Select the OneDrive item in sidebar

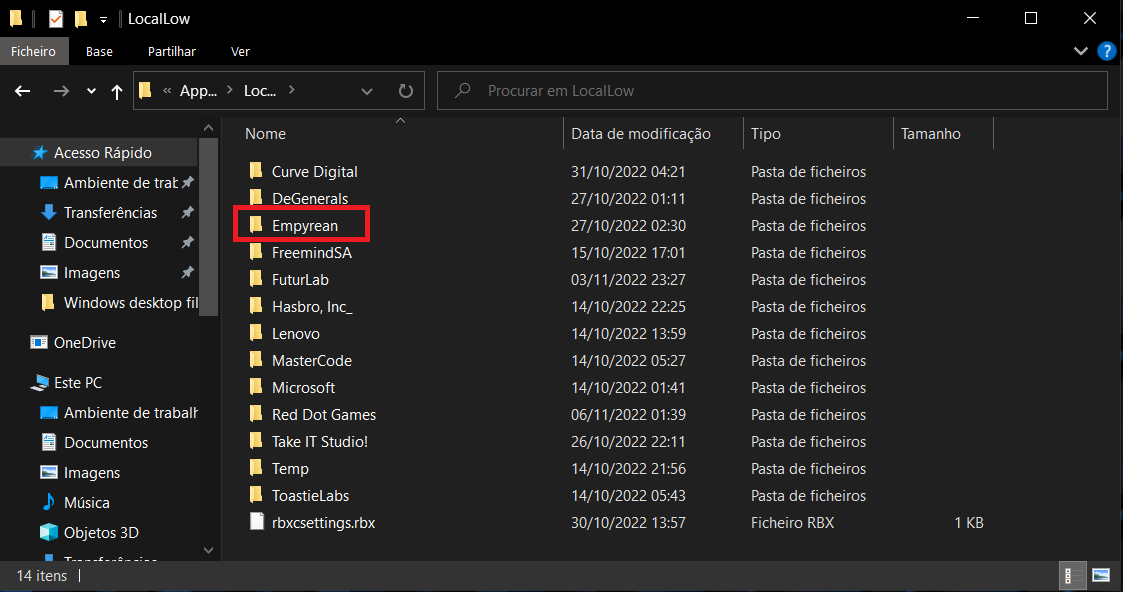pos(84,343)
